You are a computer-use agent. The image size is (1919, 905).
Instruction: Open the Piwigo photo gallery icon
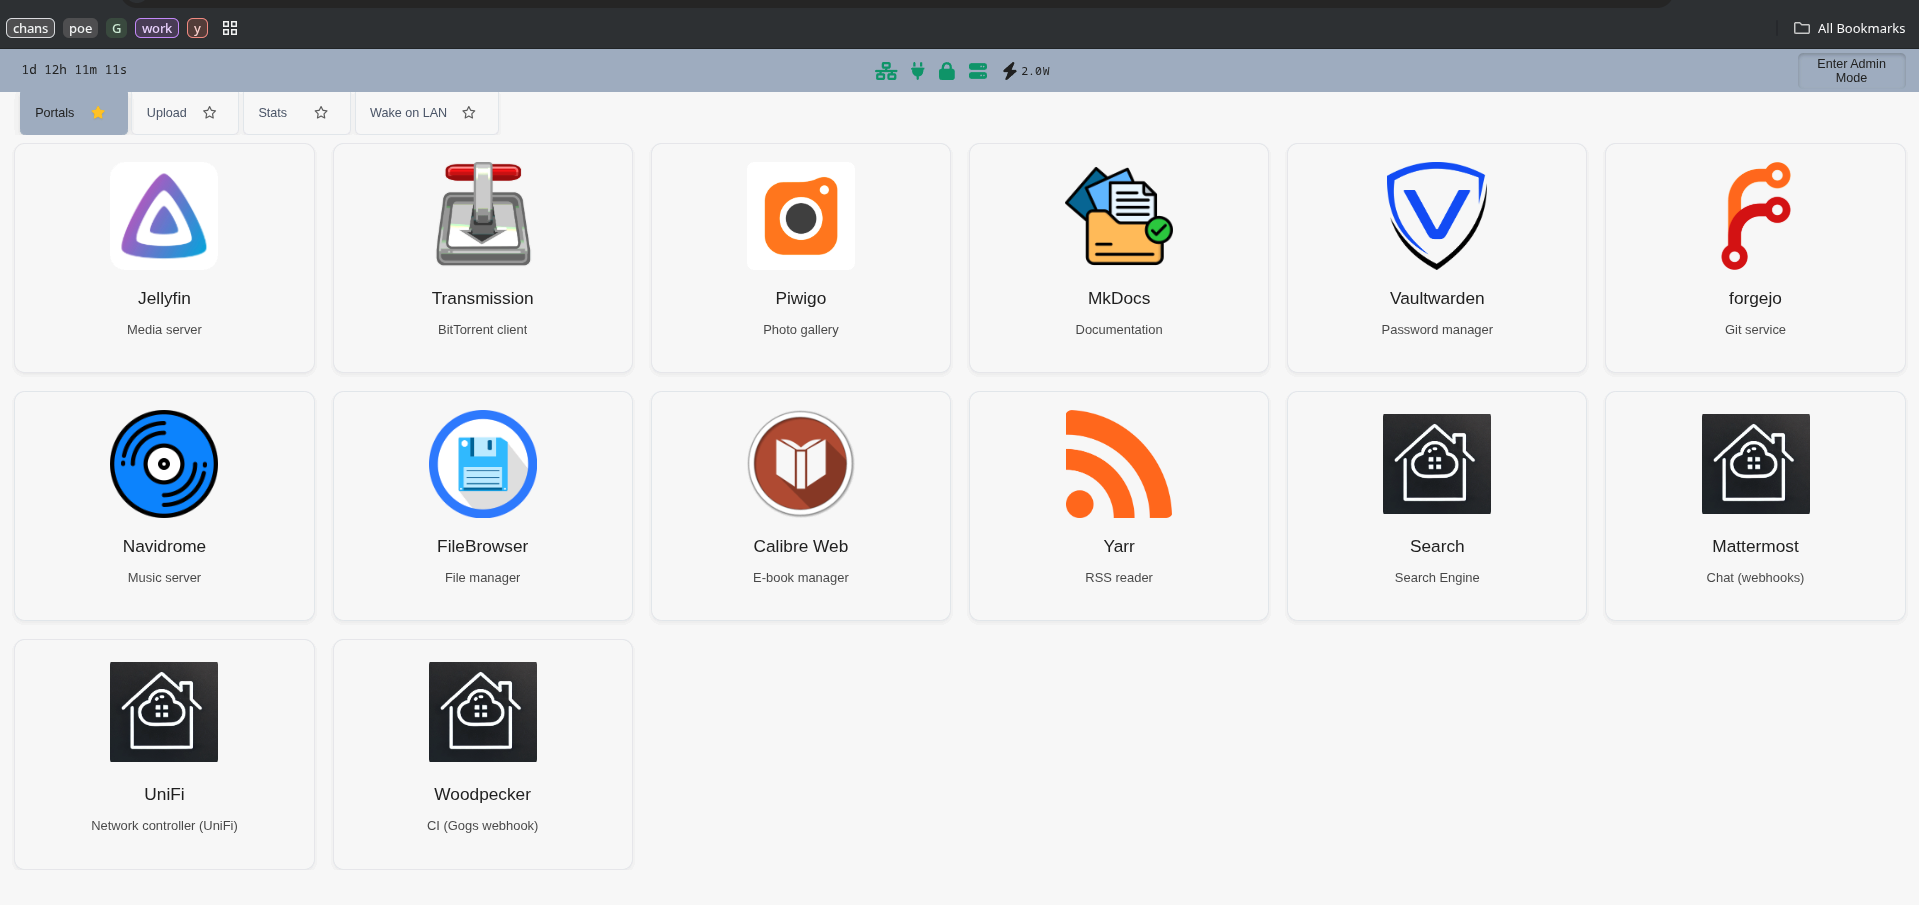801,216
